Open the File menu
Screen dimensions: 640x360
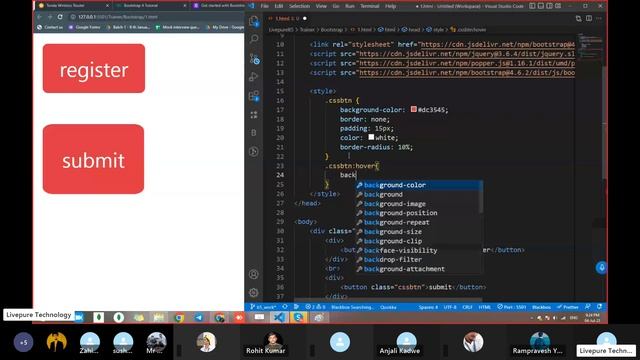coord(264,6)
